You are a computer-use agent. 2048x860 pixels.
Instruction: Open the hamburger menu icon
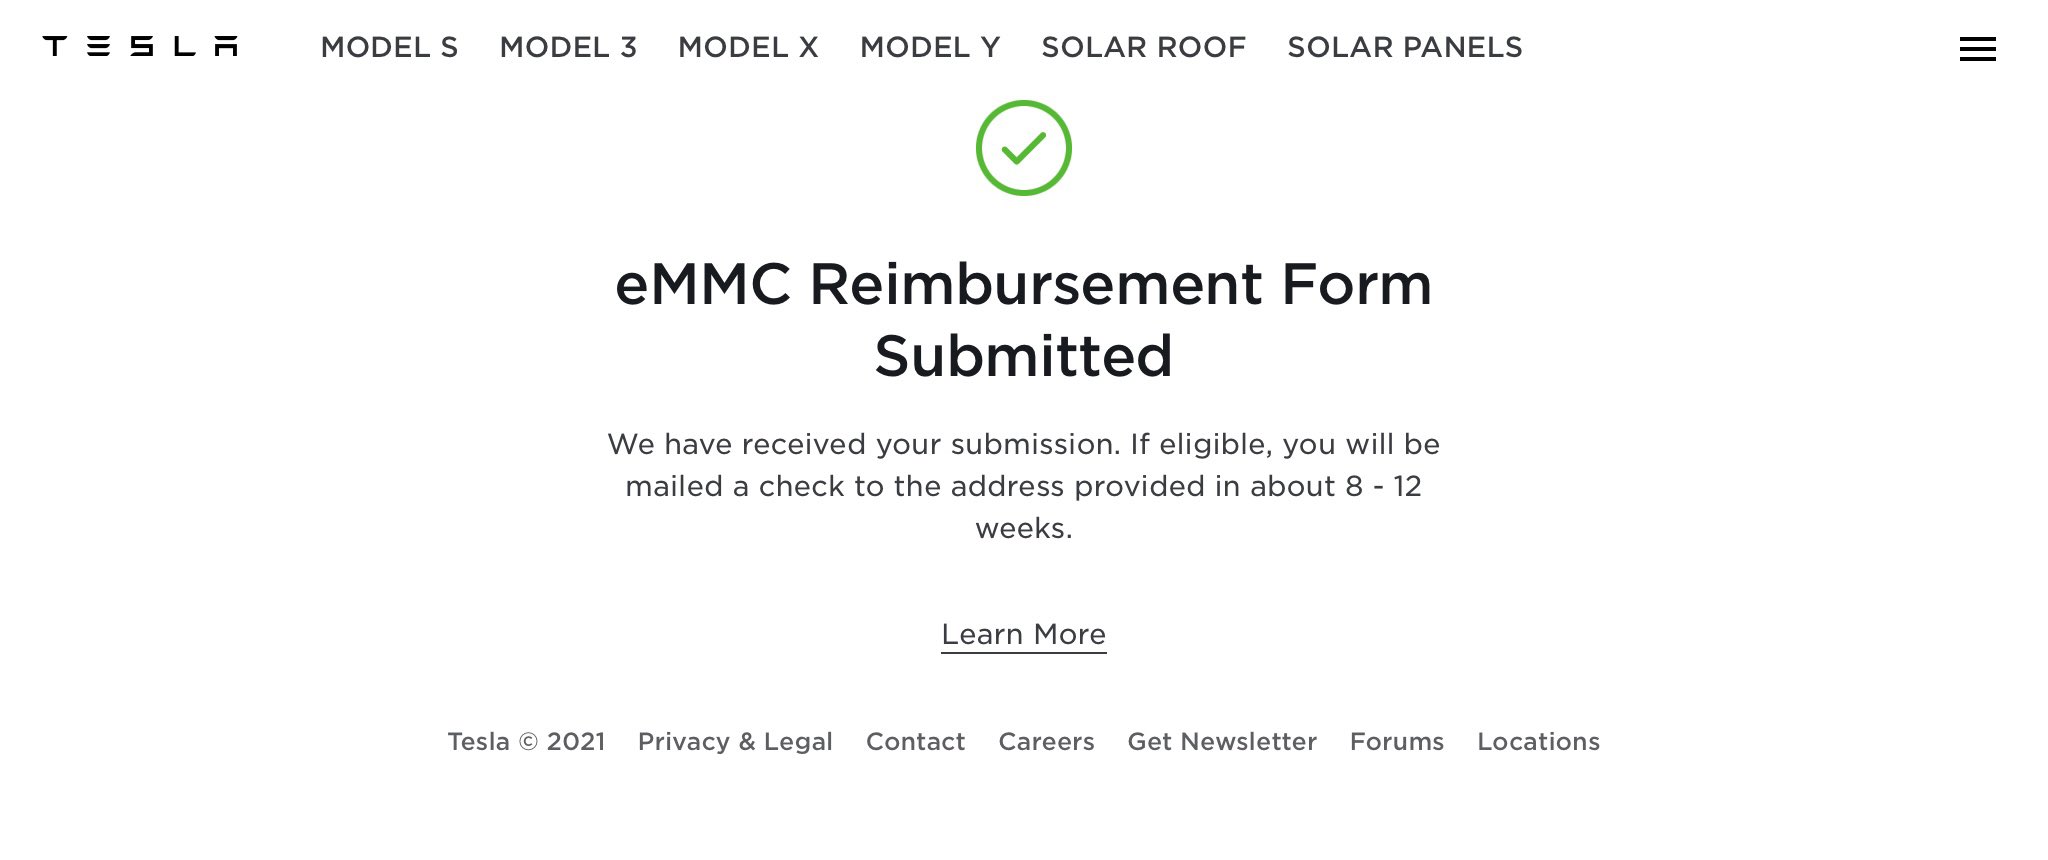click(x=1977, y=49)
